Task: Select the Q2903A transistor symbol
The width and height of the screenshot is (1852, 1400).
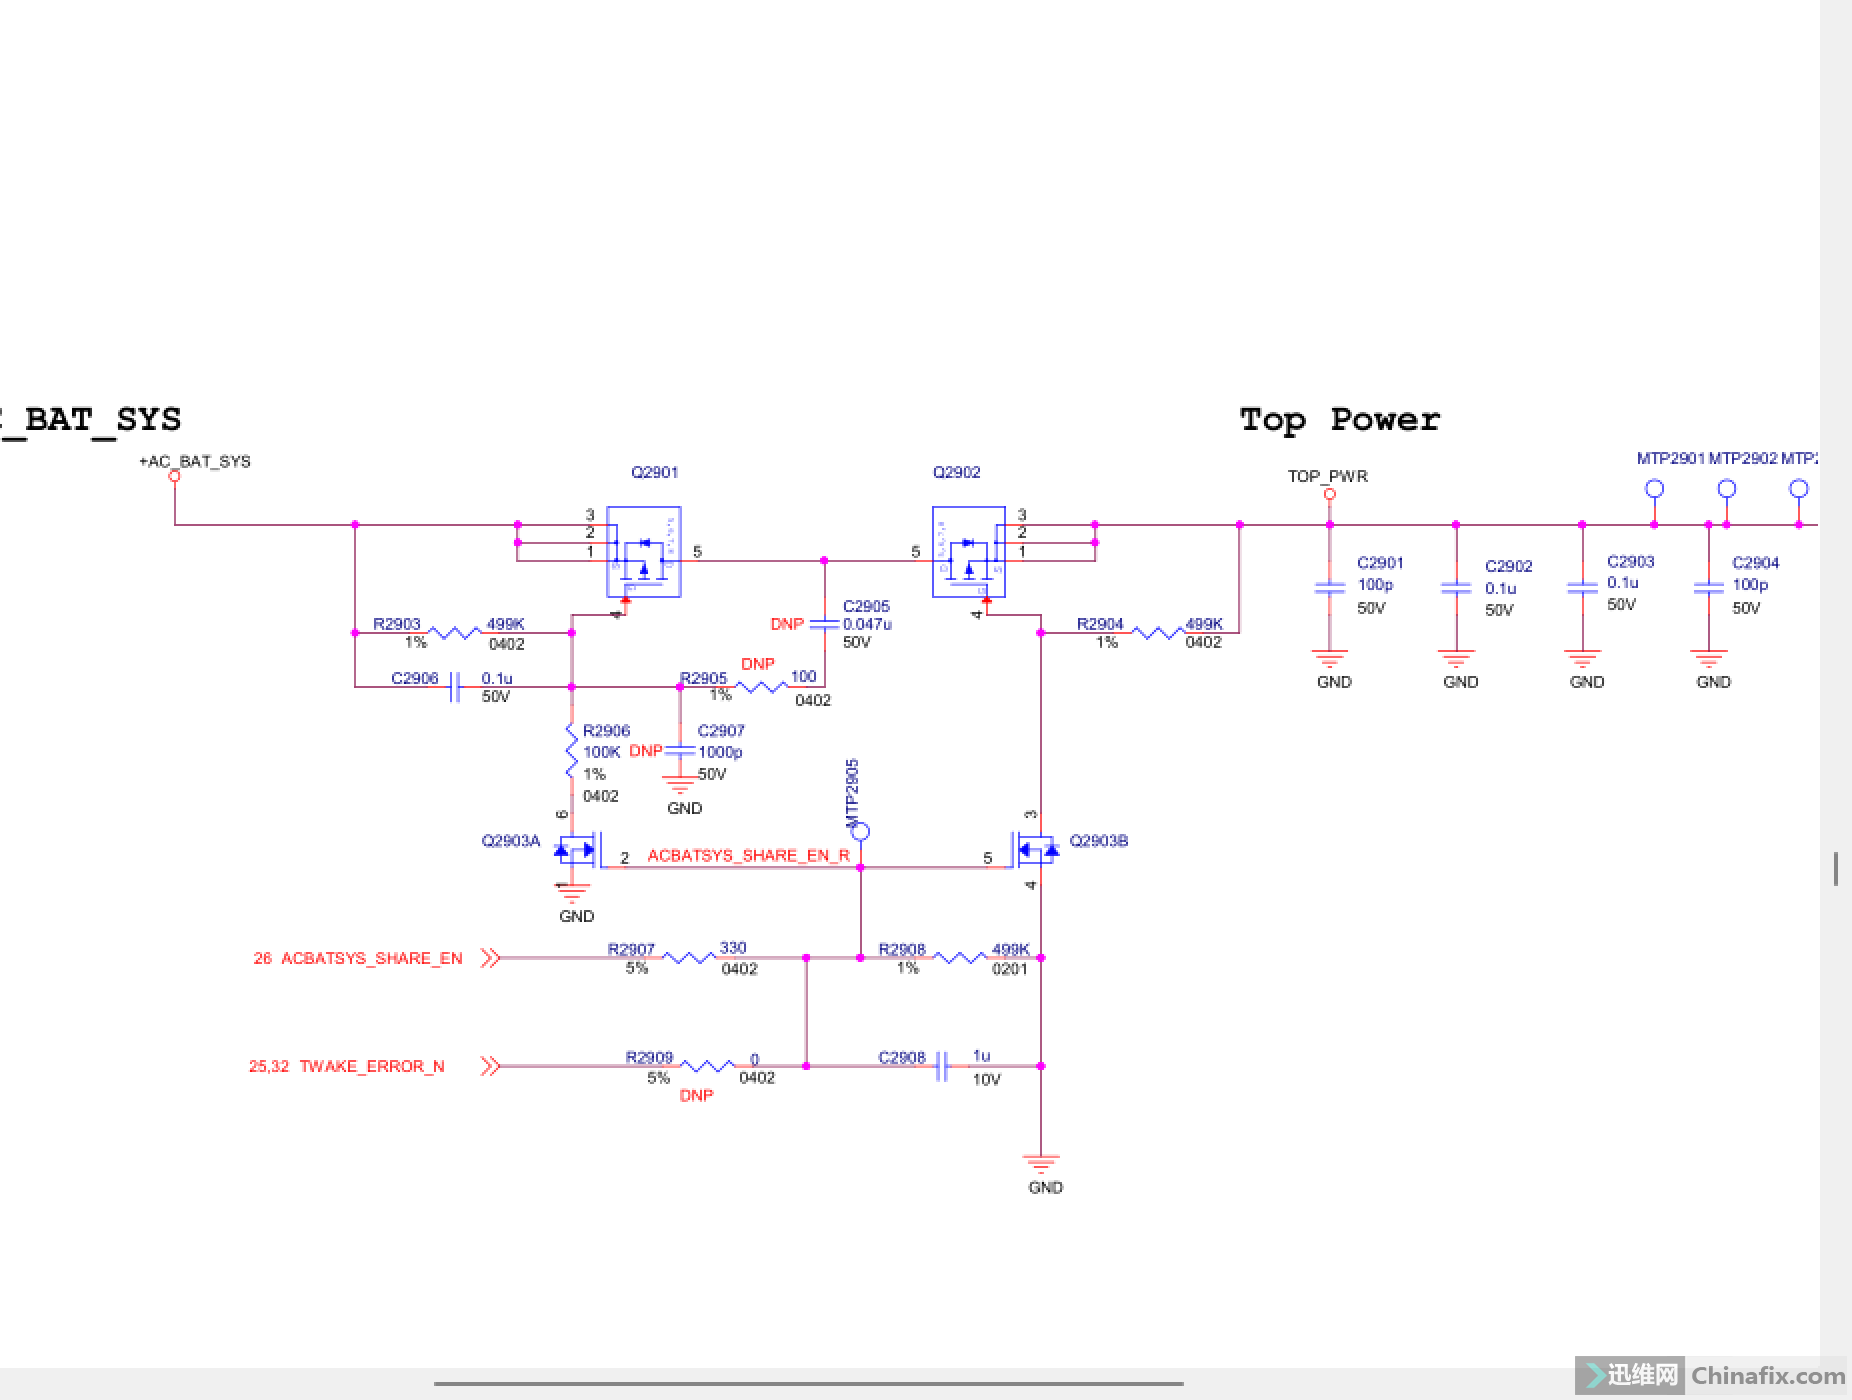Action: (578, 851)
